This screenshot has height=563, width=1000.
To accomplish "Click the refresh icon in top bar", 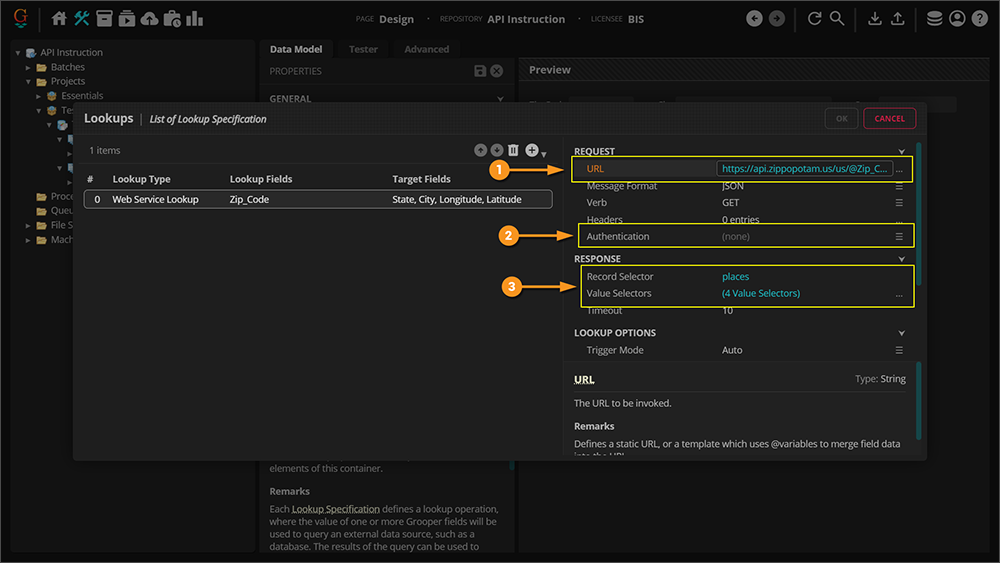I will coord(814,18).
